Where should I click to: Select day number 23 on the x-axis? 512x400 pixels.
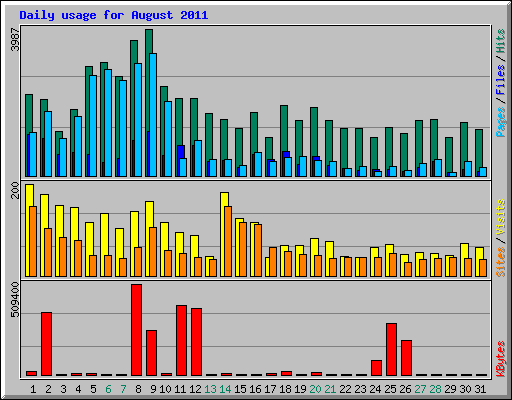click(x=360, y=389)
